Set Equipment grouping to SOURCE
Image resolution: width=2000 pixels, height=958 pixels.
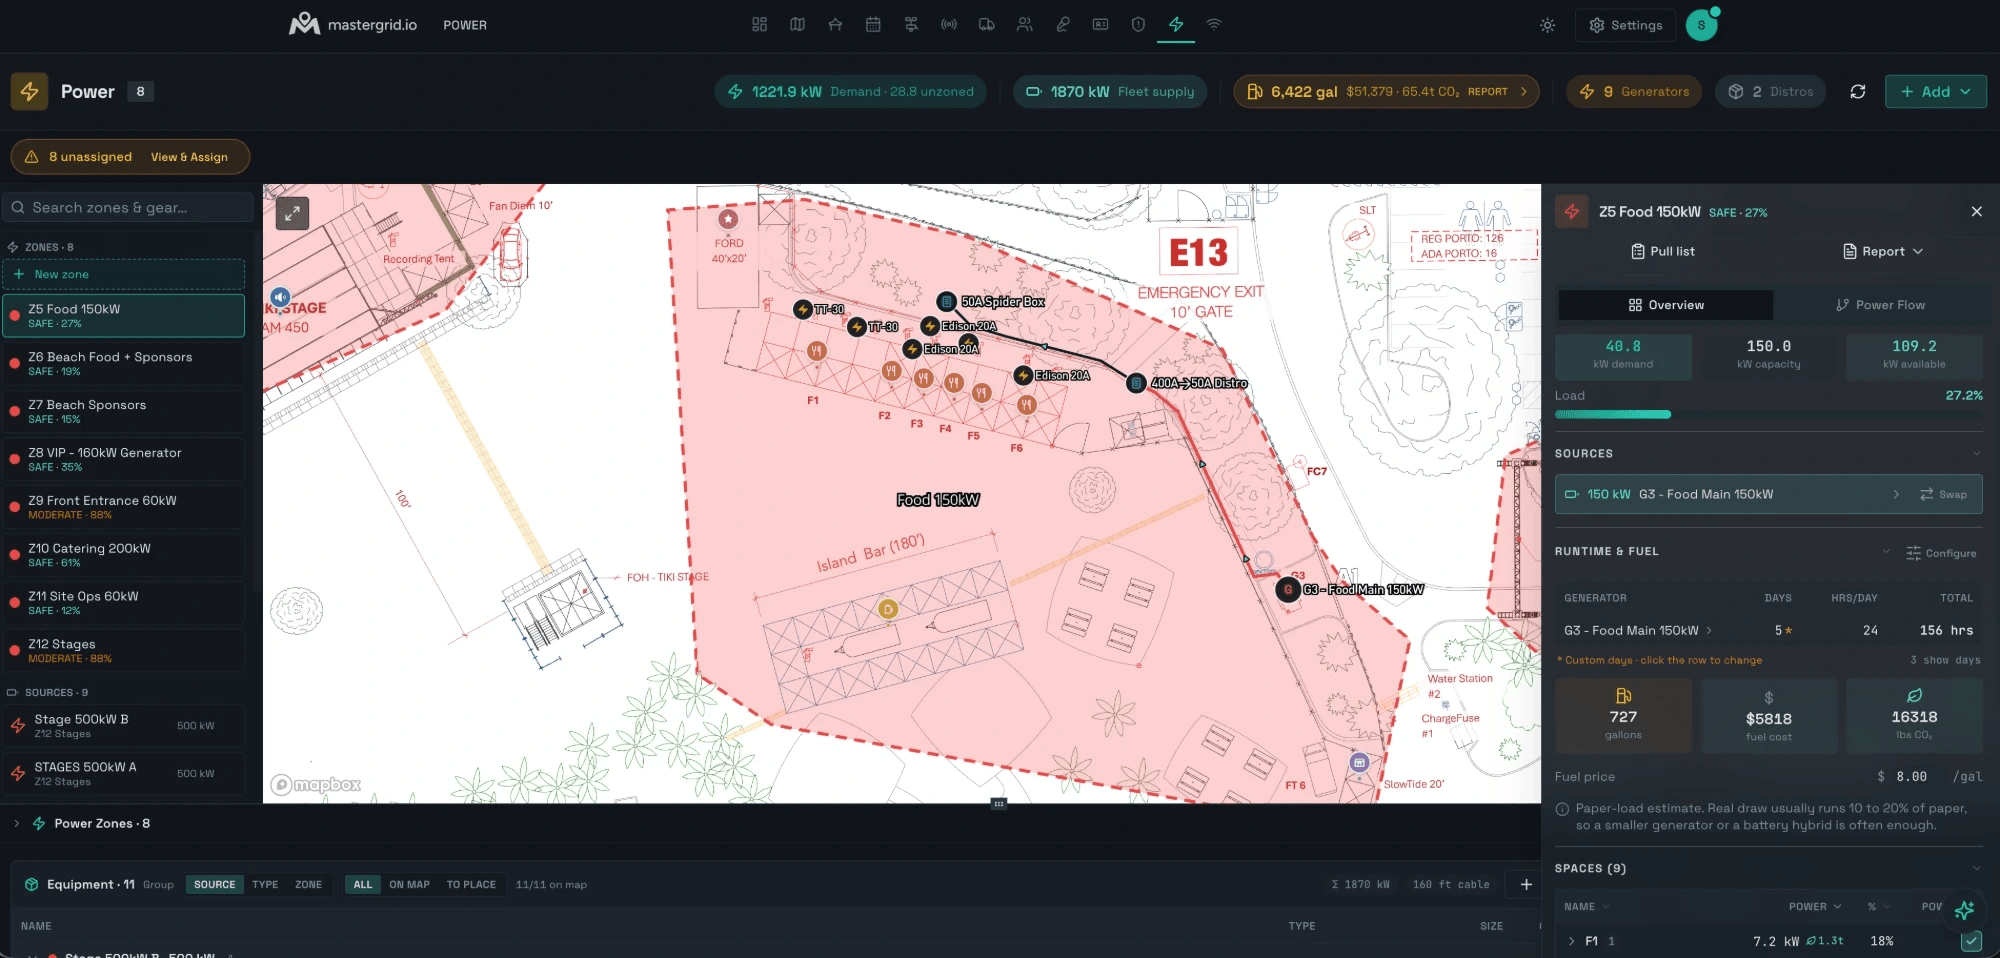[x=214, y=885]
